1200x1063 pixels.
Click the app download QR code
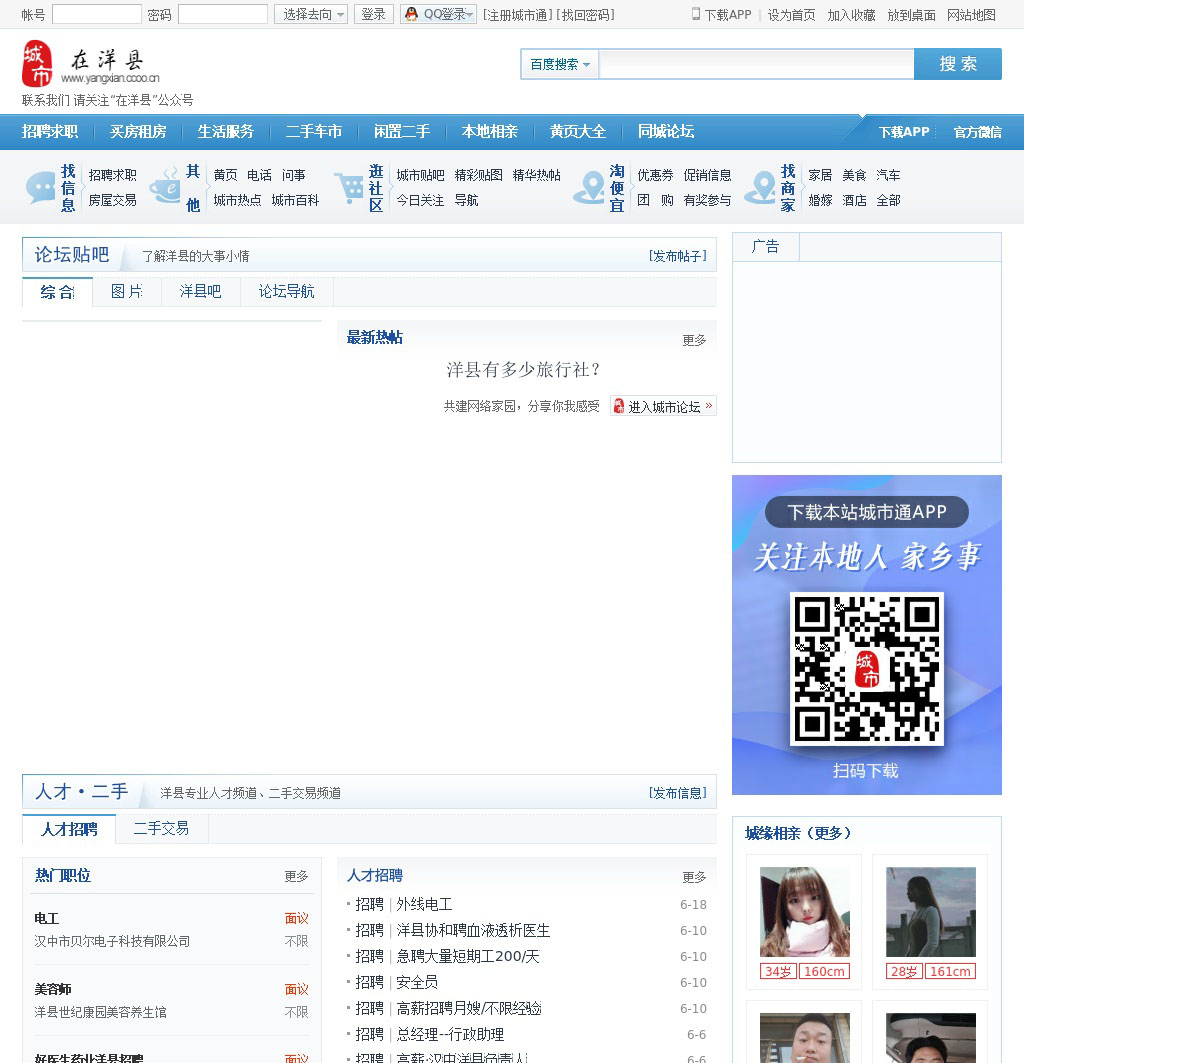866,668
